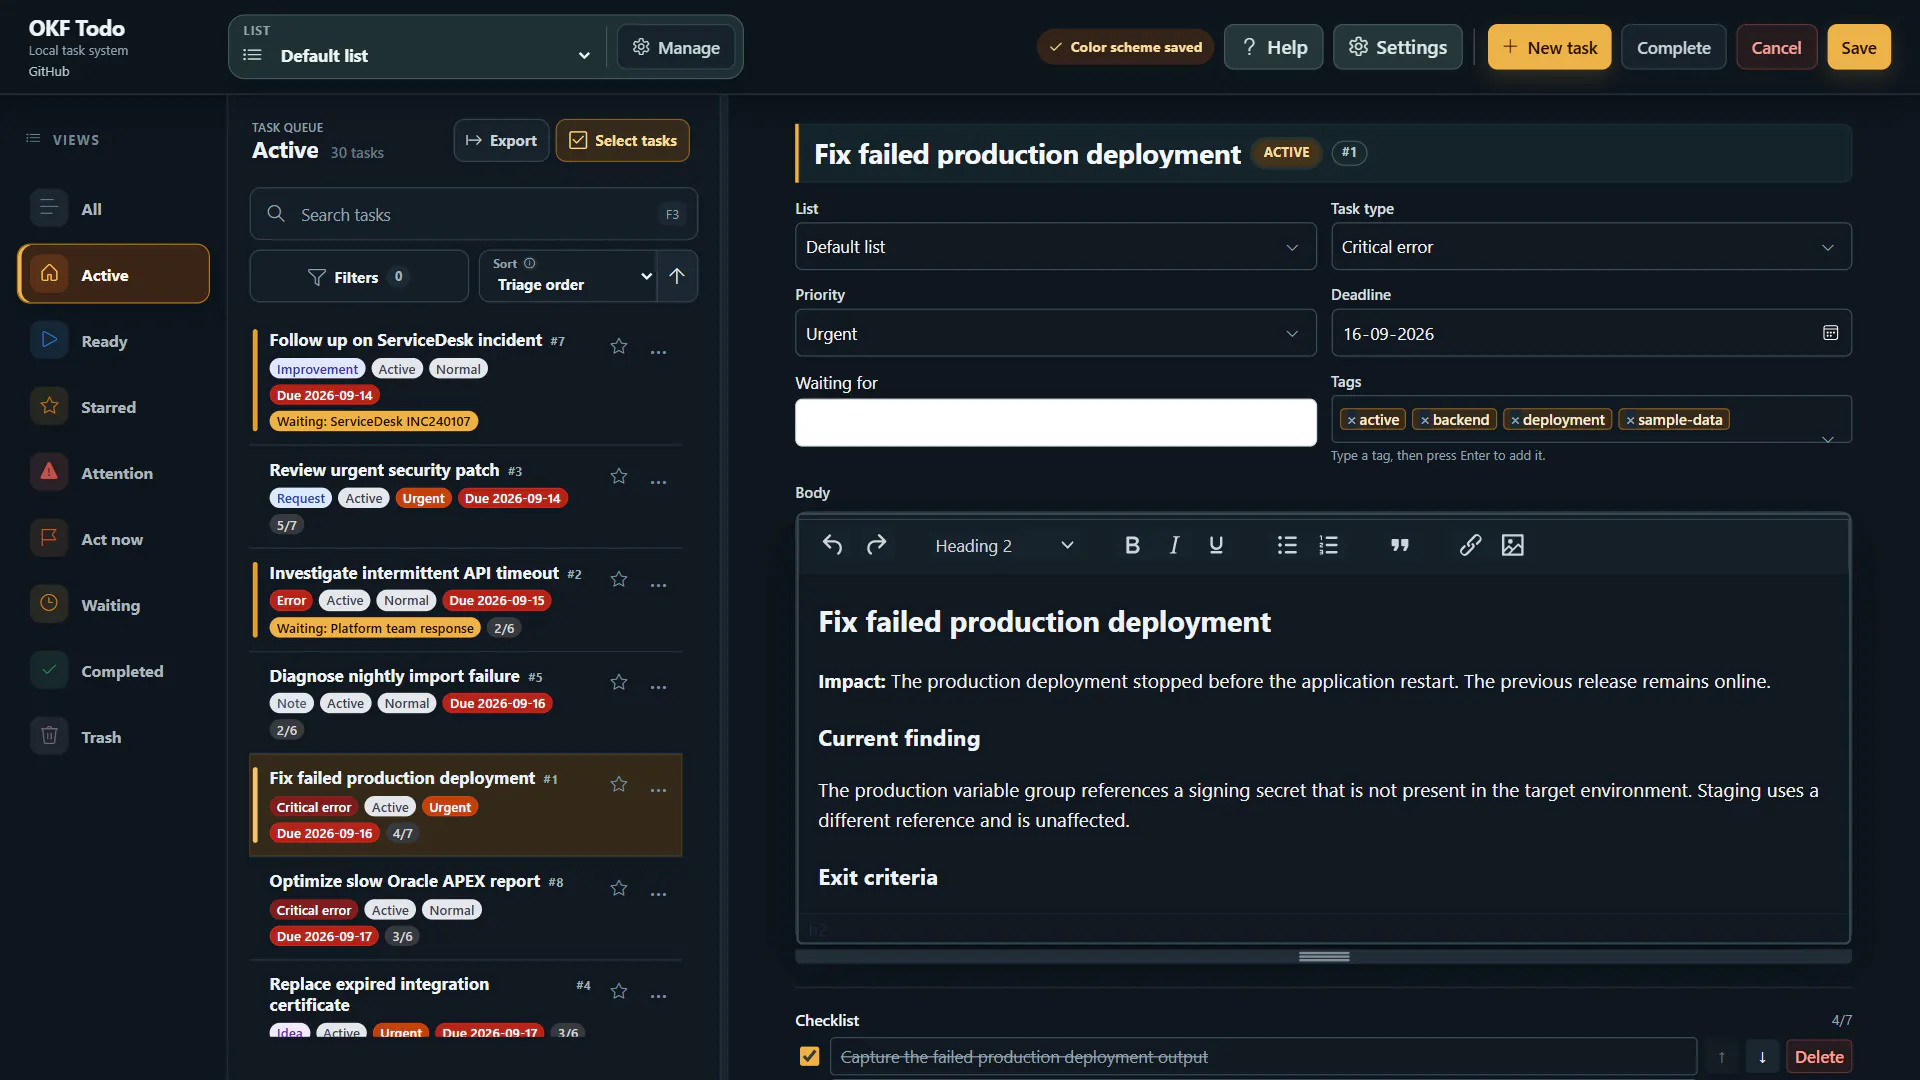Redo the edit in body editor
This screenshot has width=1920, height=1080.
coord(876,545)
